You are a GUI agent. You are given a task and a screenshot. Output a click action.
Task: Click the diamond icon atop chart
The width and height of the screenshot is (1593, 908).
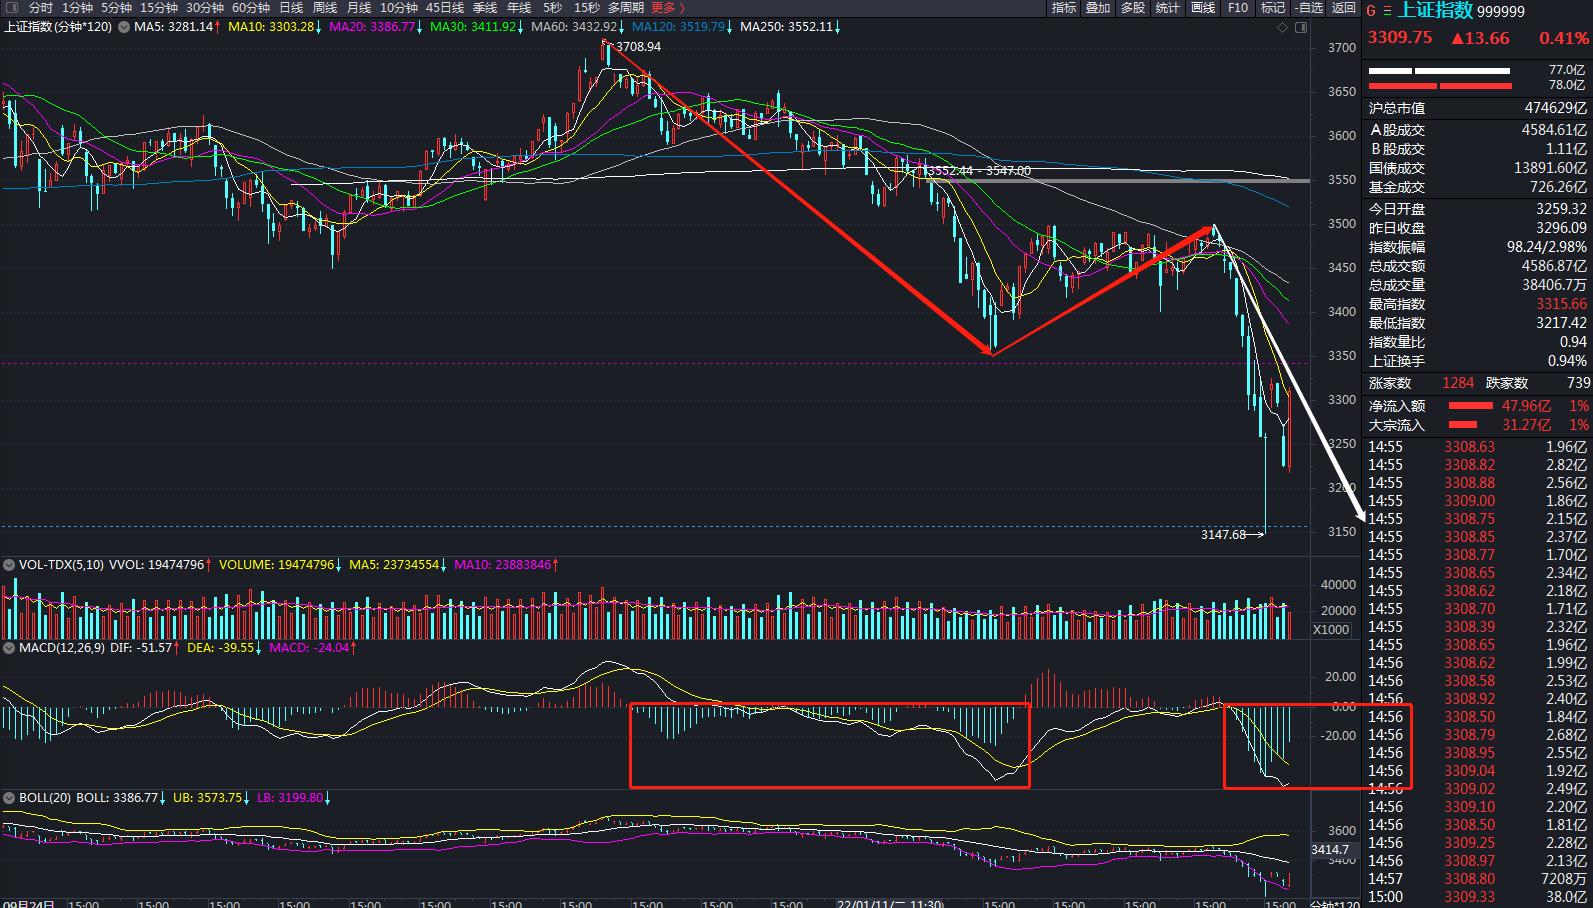[x=1283, y=28]
